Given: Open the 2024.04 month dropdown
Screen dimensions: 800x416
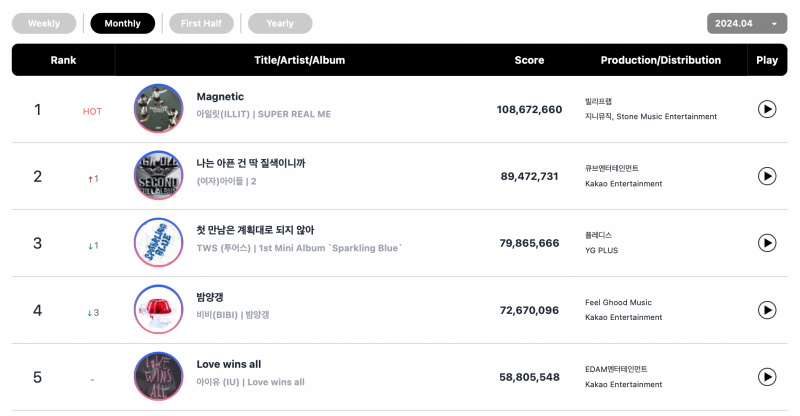Looking at the screenshot, I should 747,23.
